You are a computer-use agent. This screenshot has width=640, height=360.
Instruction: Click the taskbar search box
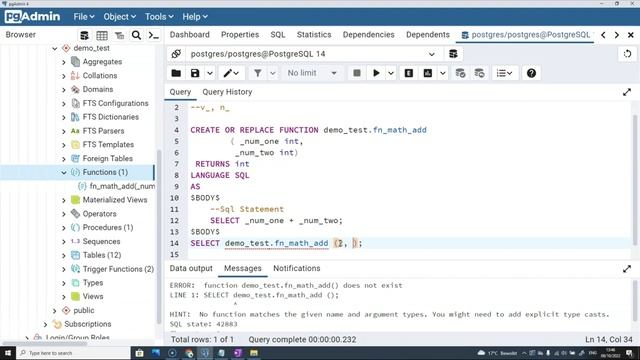coord(73,353)
